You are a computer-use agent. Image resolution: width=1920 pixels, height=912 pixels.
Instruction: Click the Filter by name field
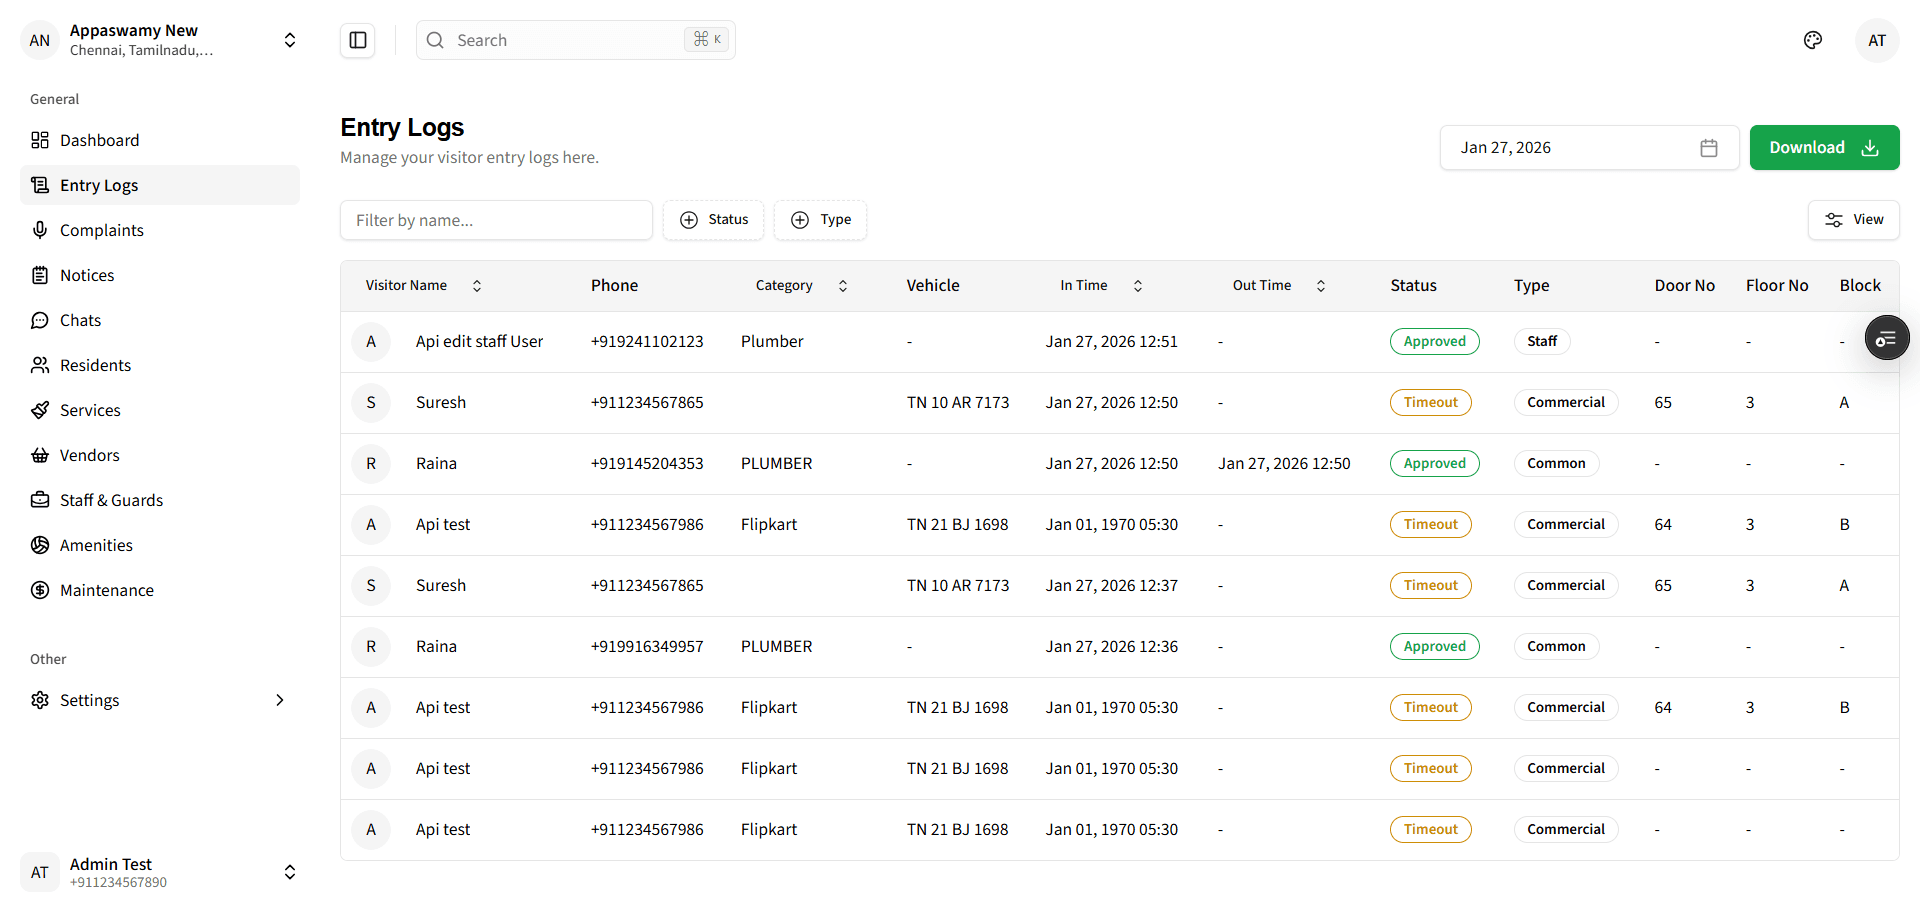click(496, 220)
